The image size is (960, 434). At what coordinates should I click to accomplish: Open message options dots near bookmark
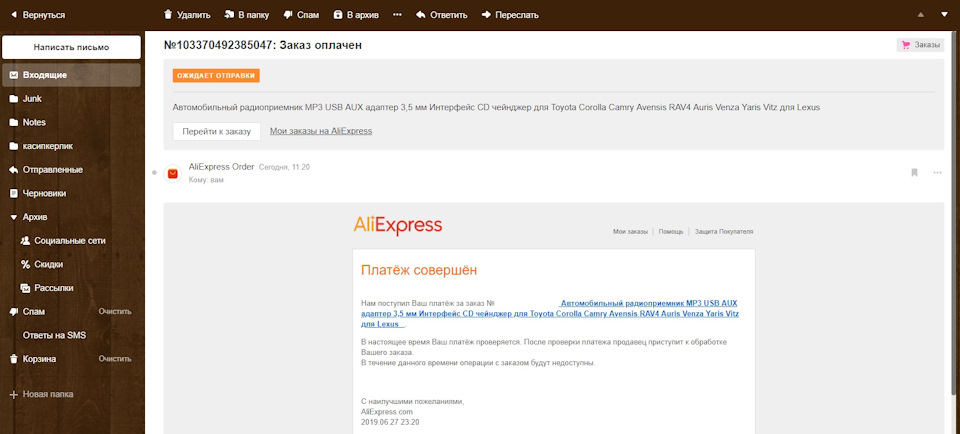point(937,173)
